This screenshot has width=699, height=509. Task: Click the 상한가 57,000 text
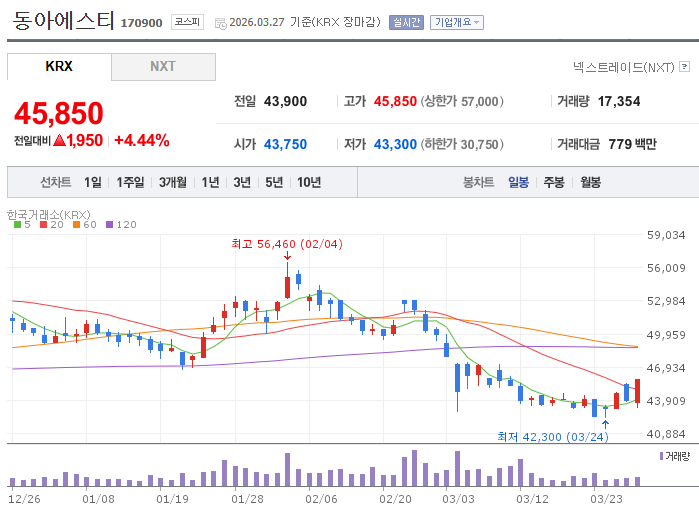[x=462, y=101]
